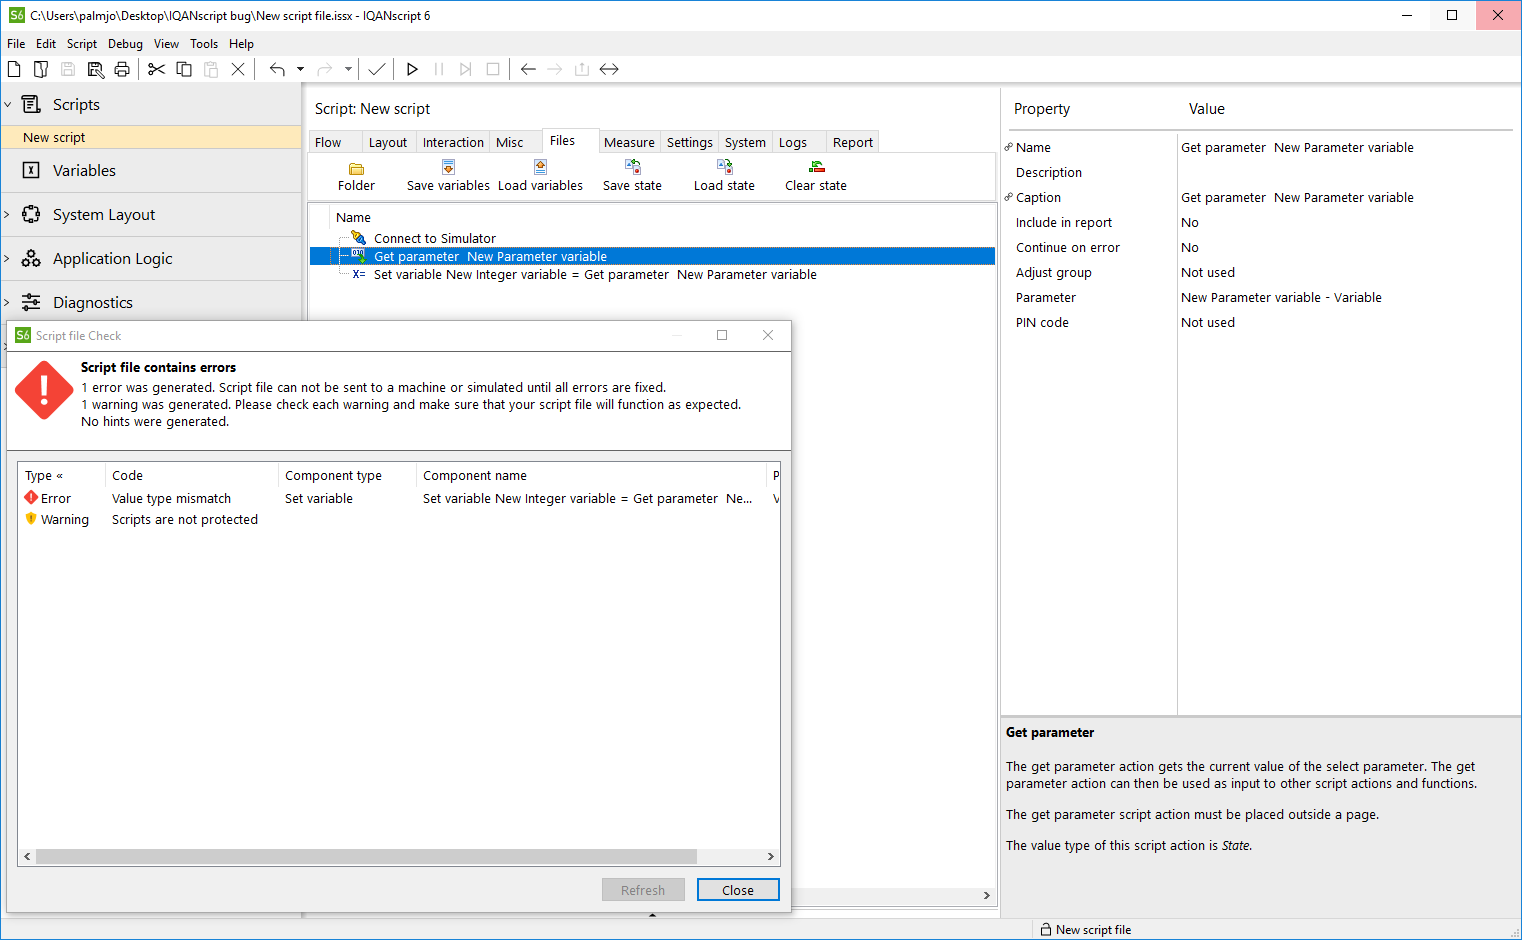Select the Value type mismatch error row
Image resolution: width=1522 pixels, height=940 pixels.
click(399, 498)
